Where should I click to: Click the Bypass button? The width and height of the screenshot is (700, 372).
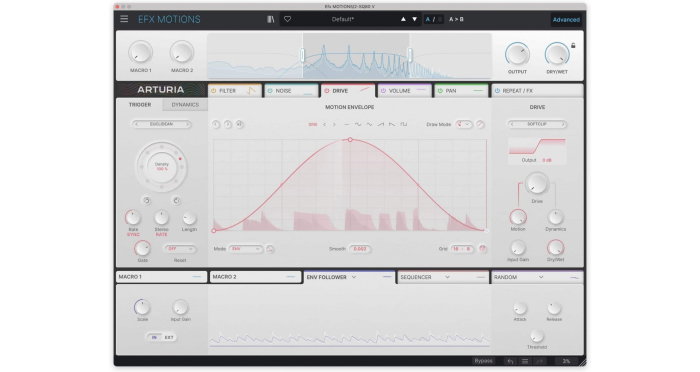(x=483, y=361)
